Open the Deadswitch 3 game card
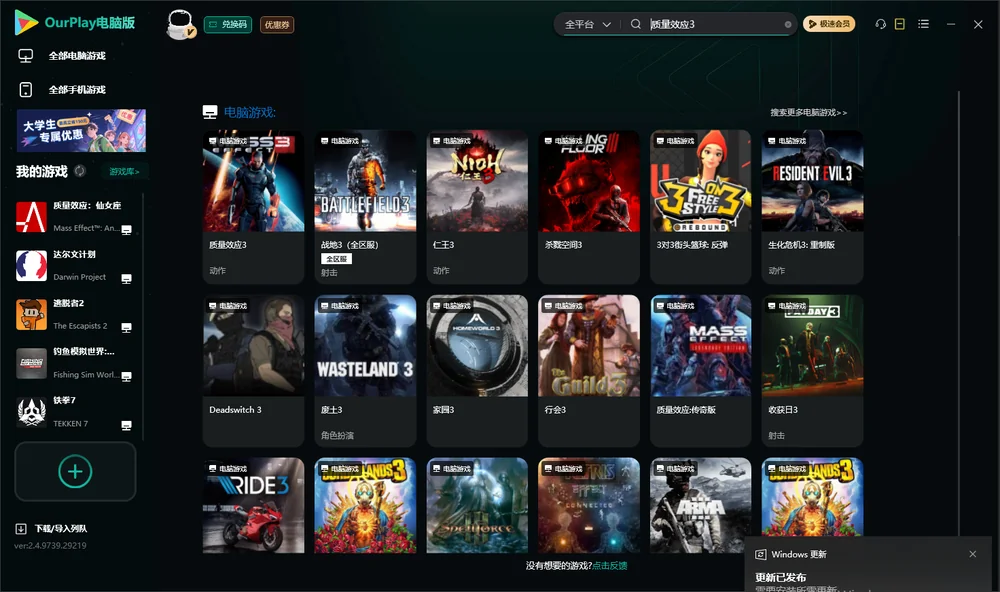 (253, 371)
